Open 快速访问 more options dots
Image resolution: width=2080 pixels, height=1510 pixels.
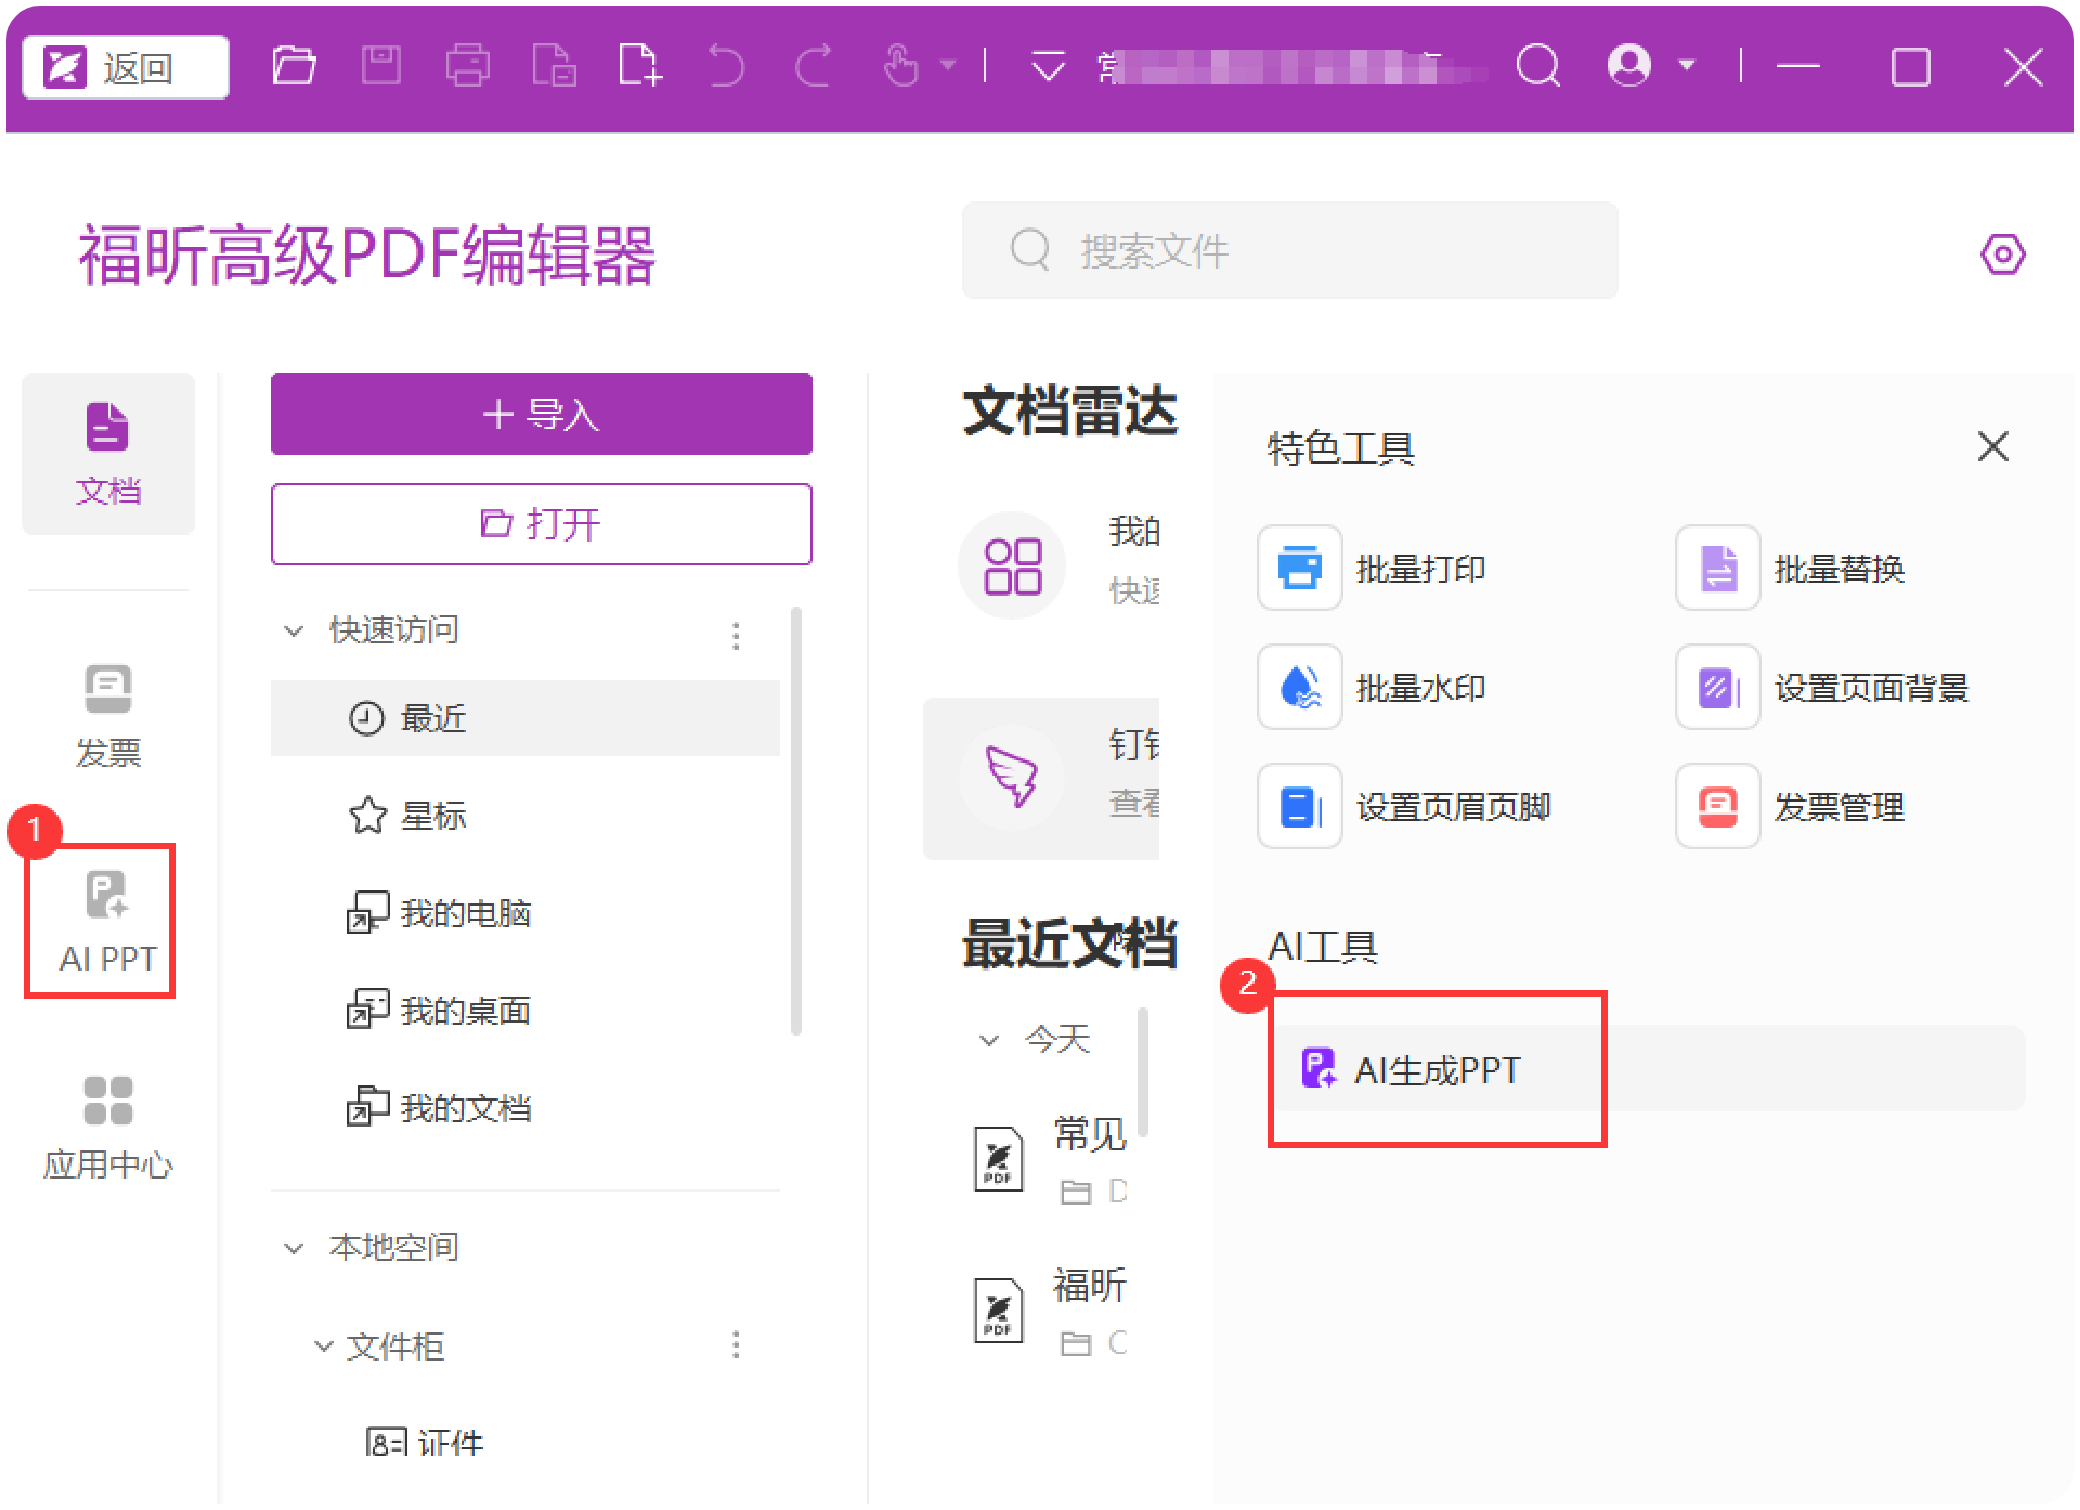736,635
